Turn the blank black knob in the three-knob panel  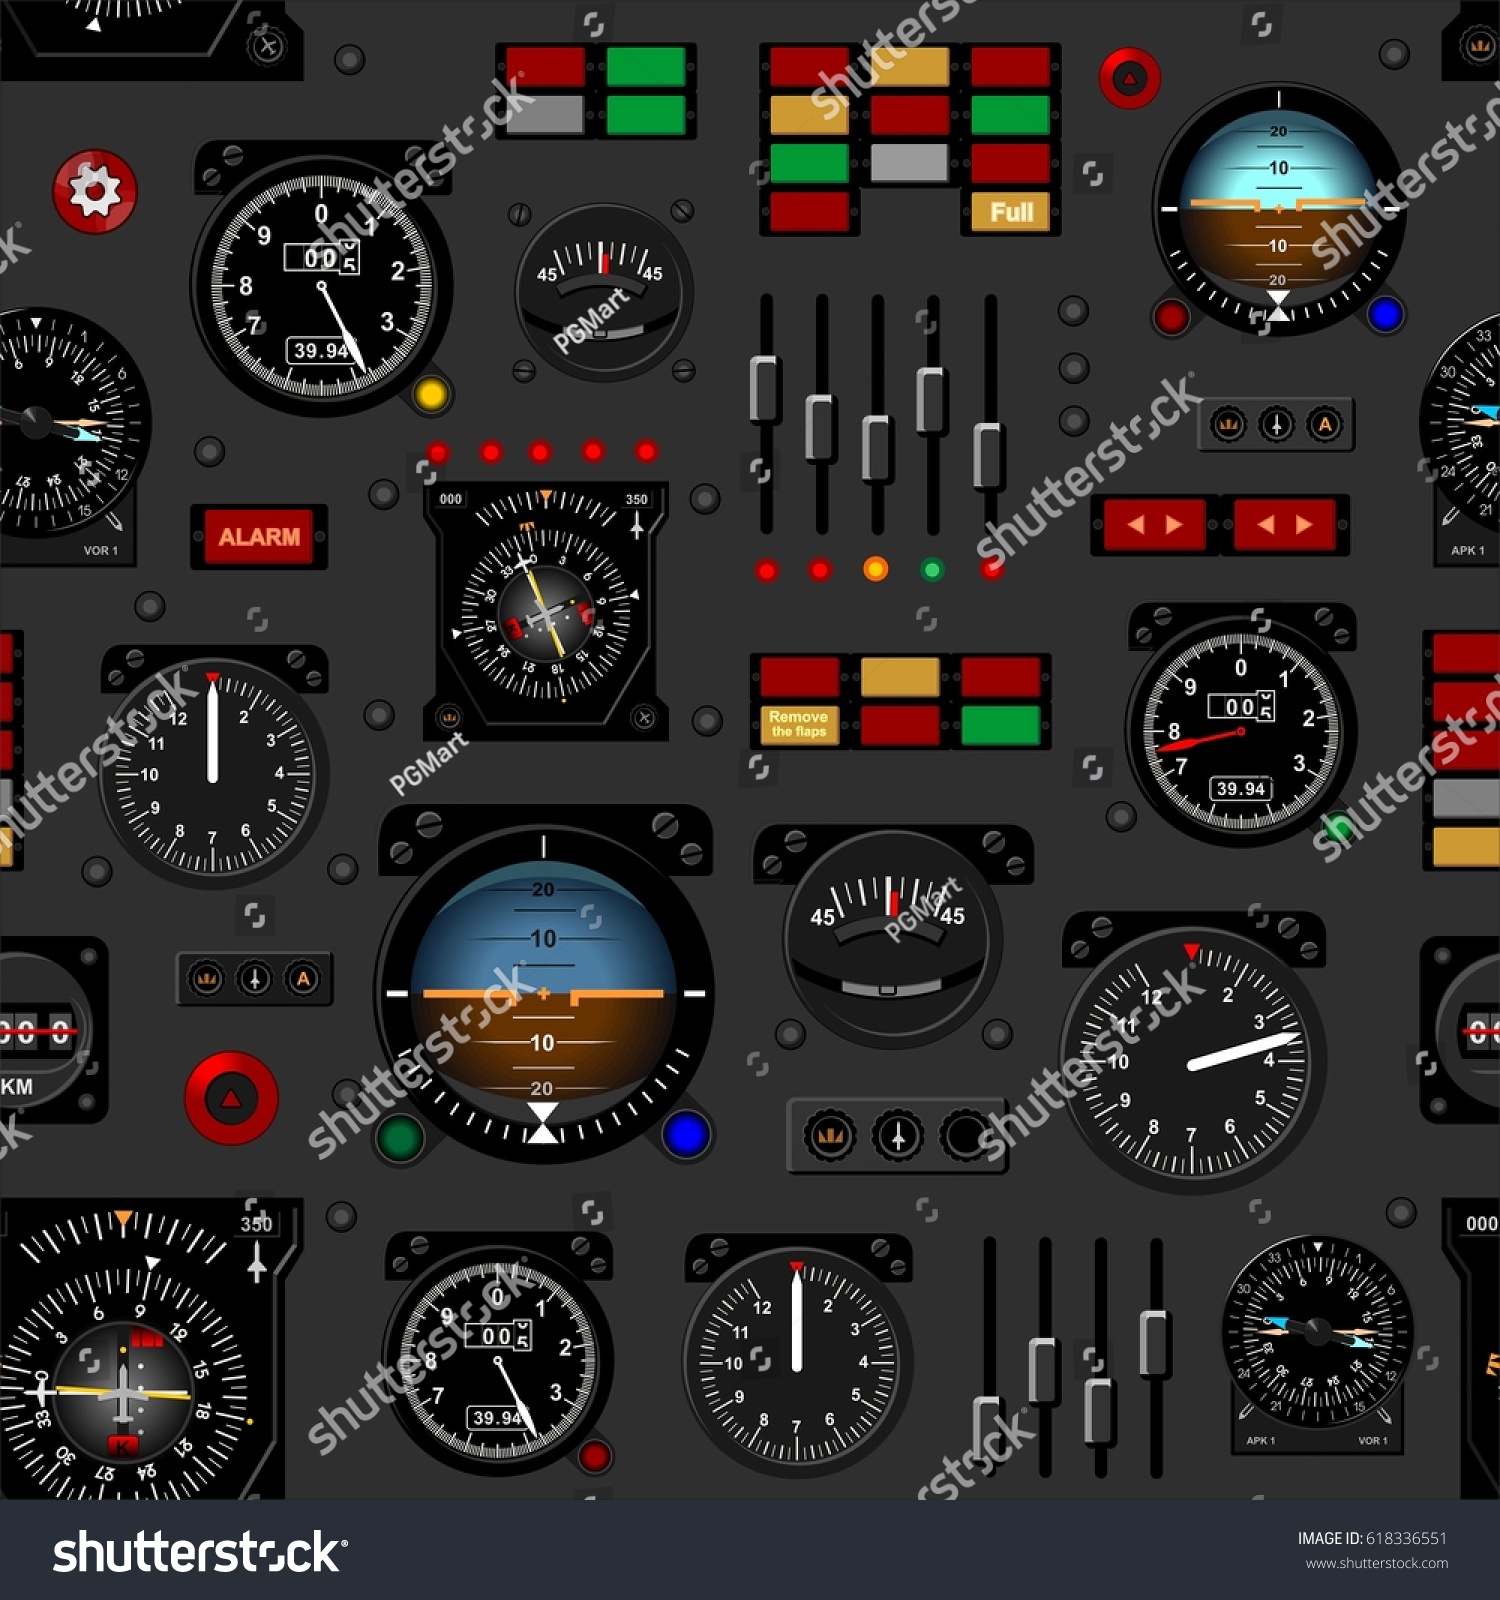966,1135
